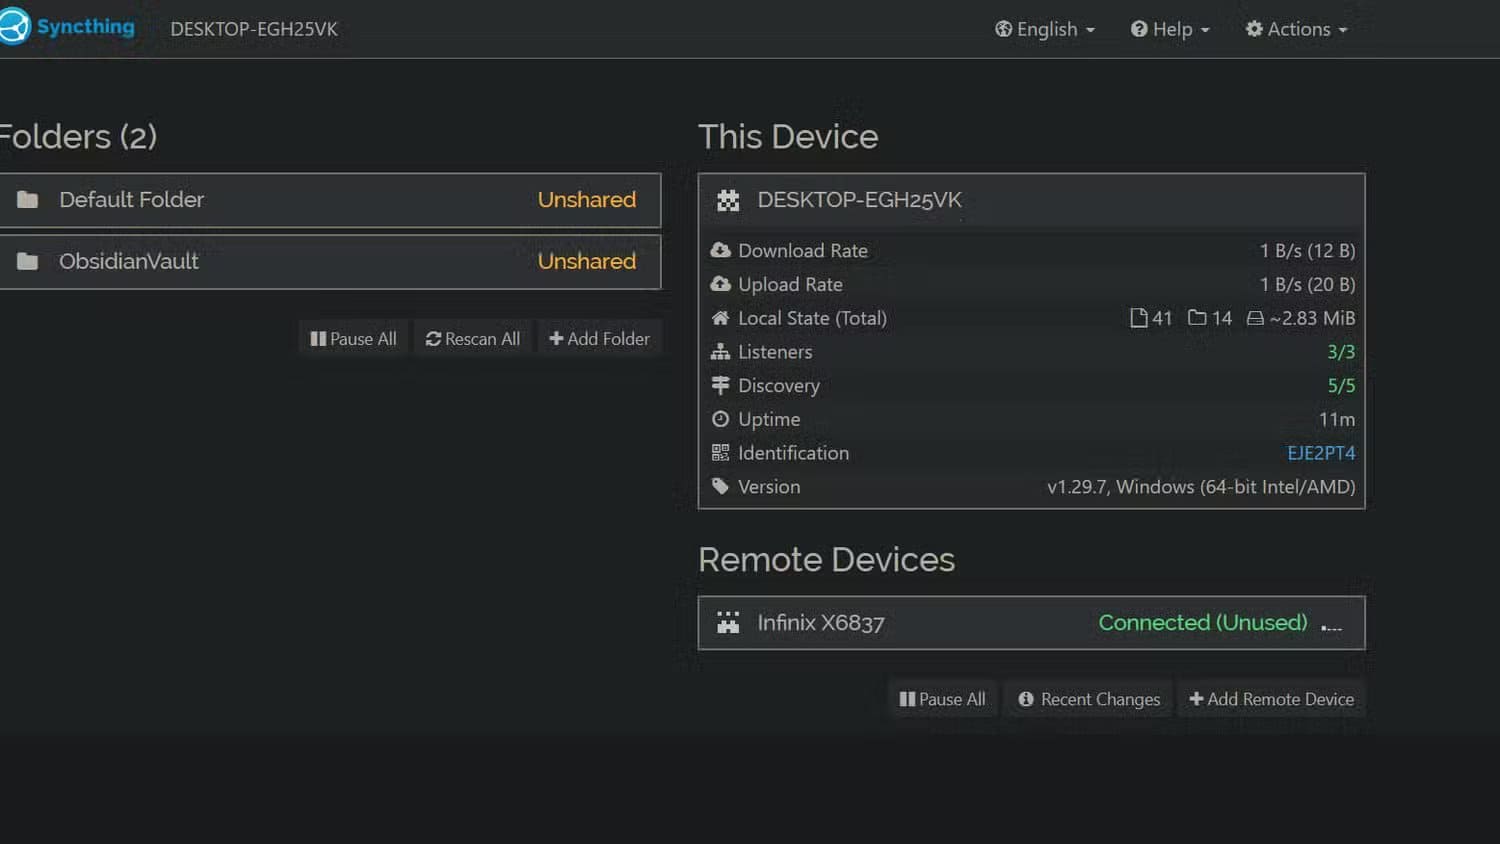1500x844 pixels.
Task: Click the Discovery signpost icon
Action: coord(720,385)
